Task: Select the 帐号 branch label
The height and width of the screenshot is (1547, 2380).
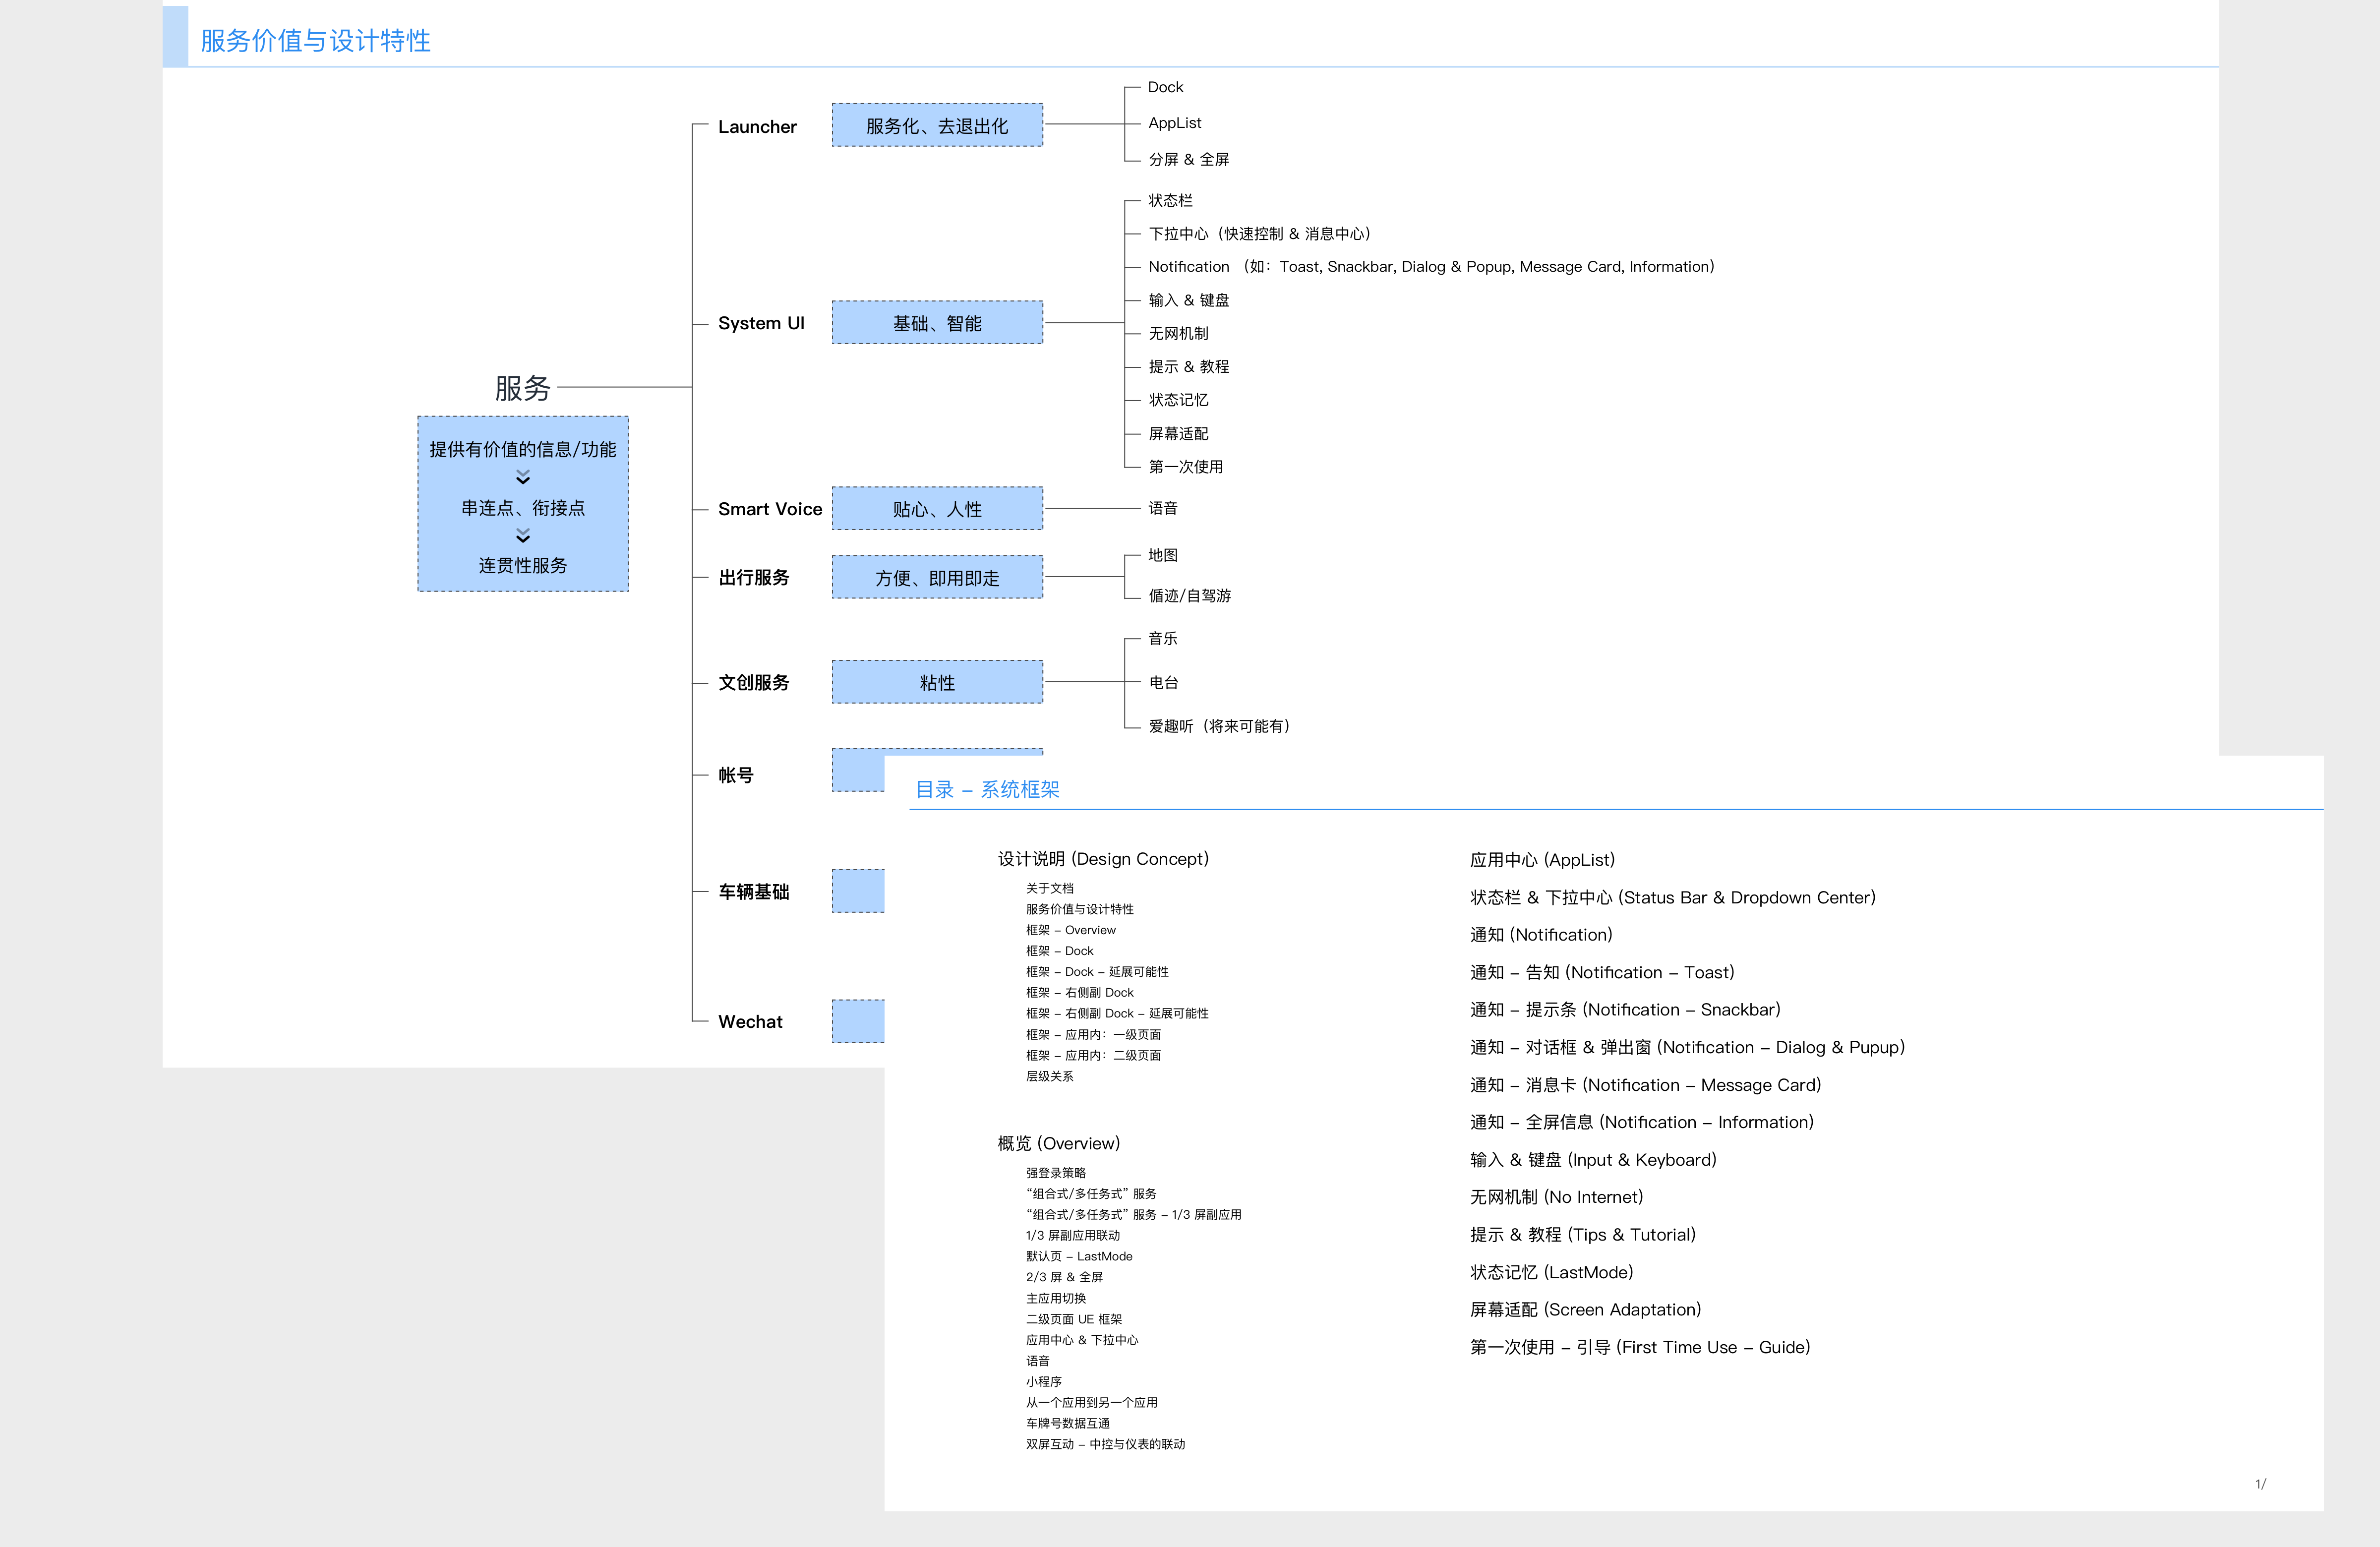Action: (x=736, y=775)
